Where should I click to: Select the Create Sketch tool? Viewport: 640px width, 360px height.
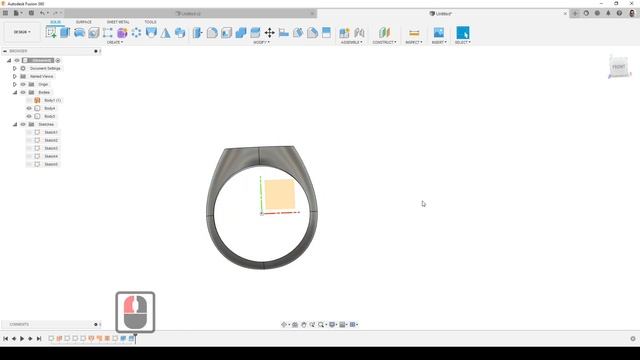click(x=51, y=33)
